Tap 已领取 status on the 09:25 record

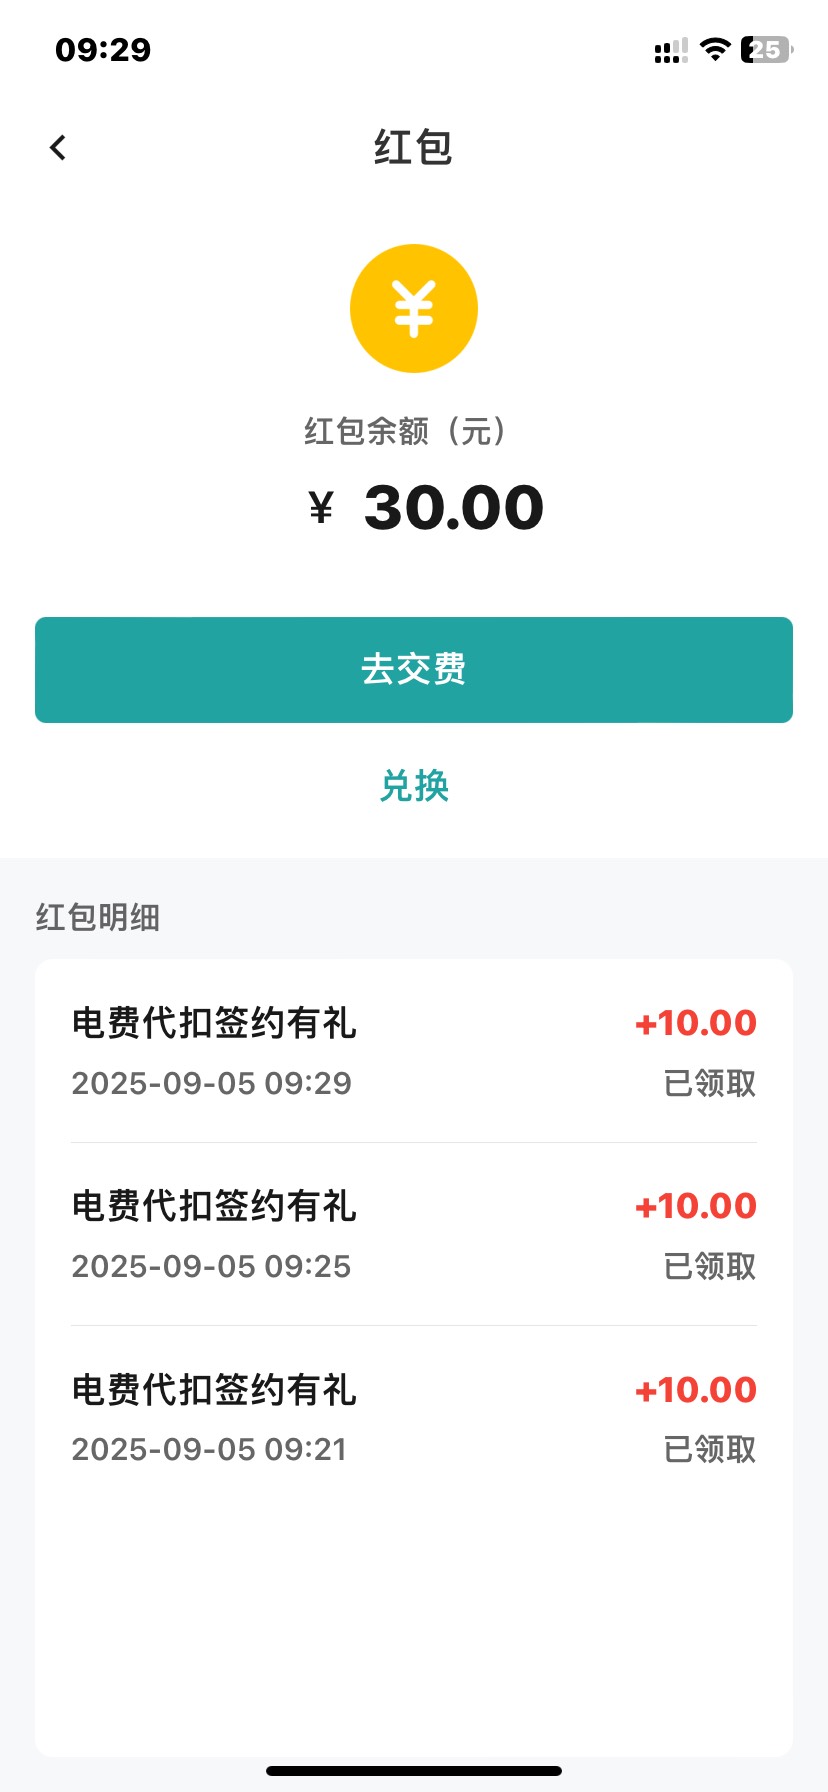pos(710,1266)
